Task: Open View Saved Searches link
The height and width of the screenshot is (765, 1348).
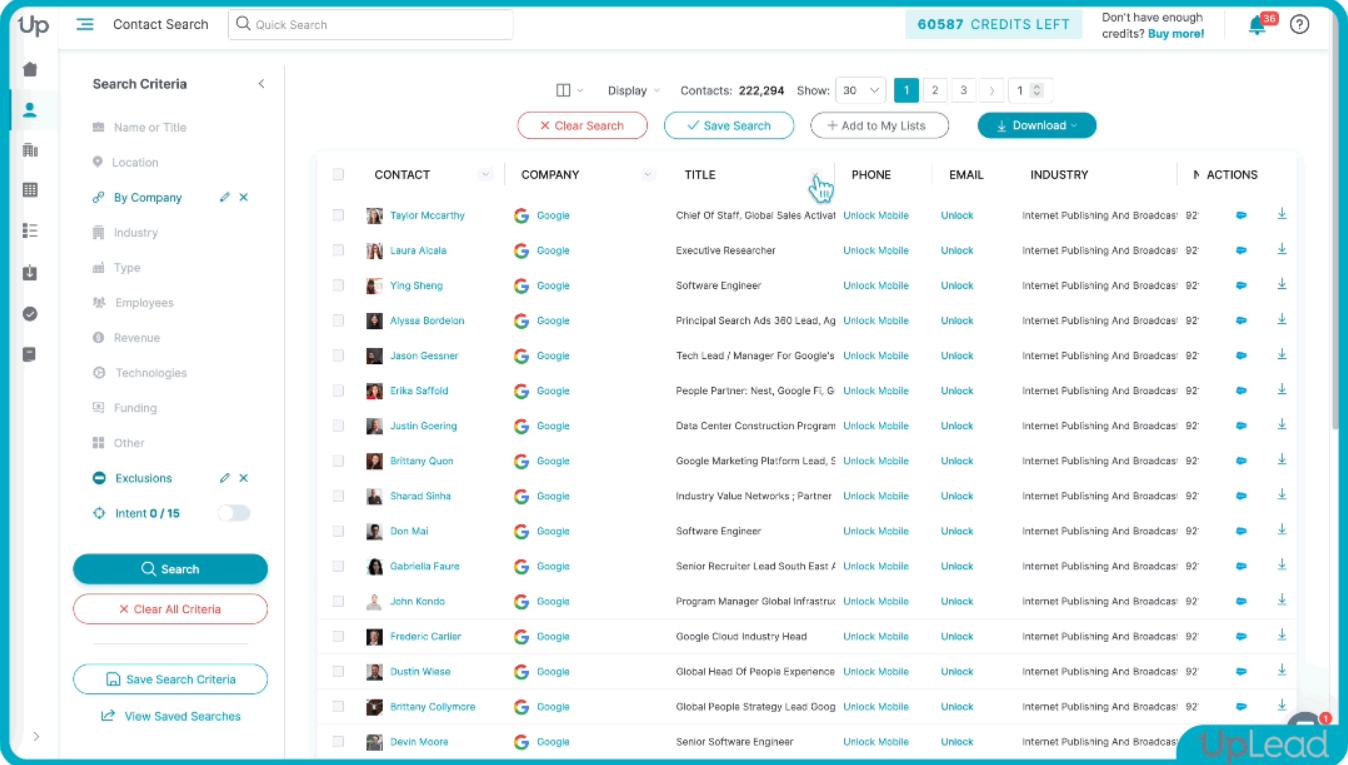Action: [x=171, y=716]
